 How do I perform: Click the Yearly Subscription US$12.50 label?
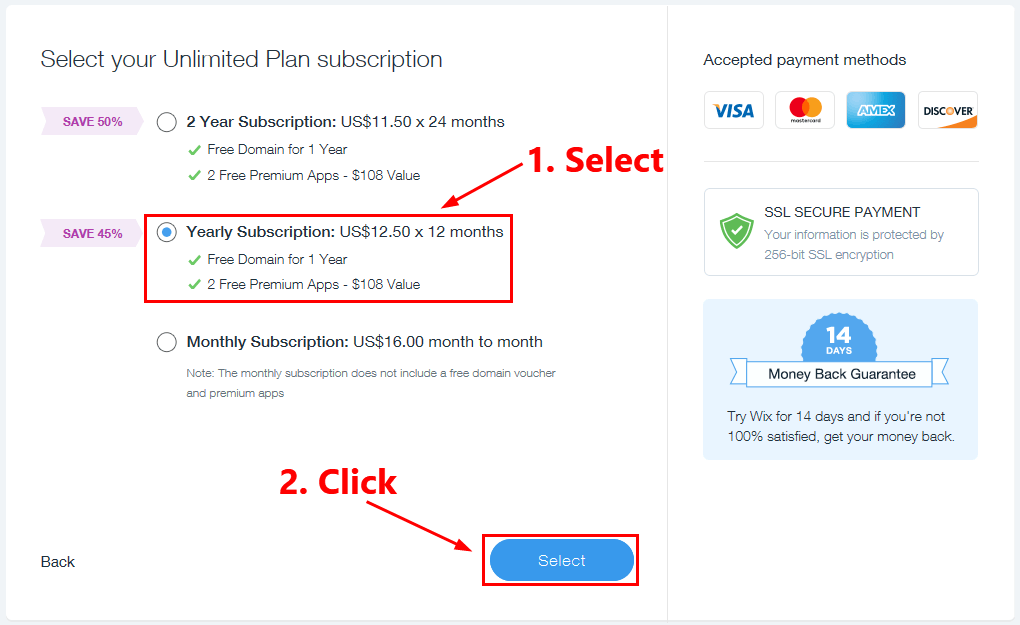pos(345,232)
